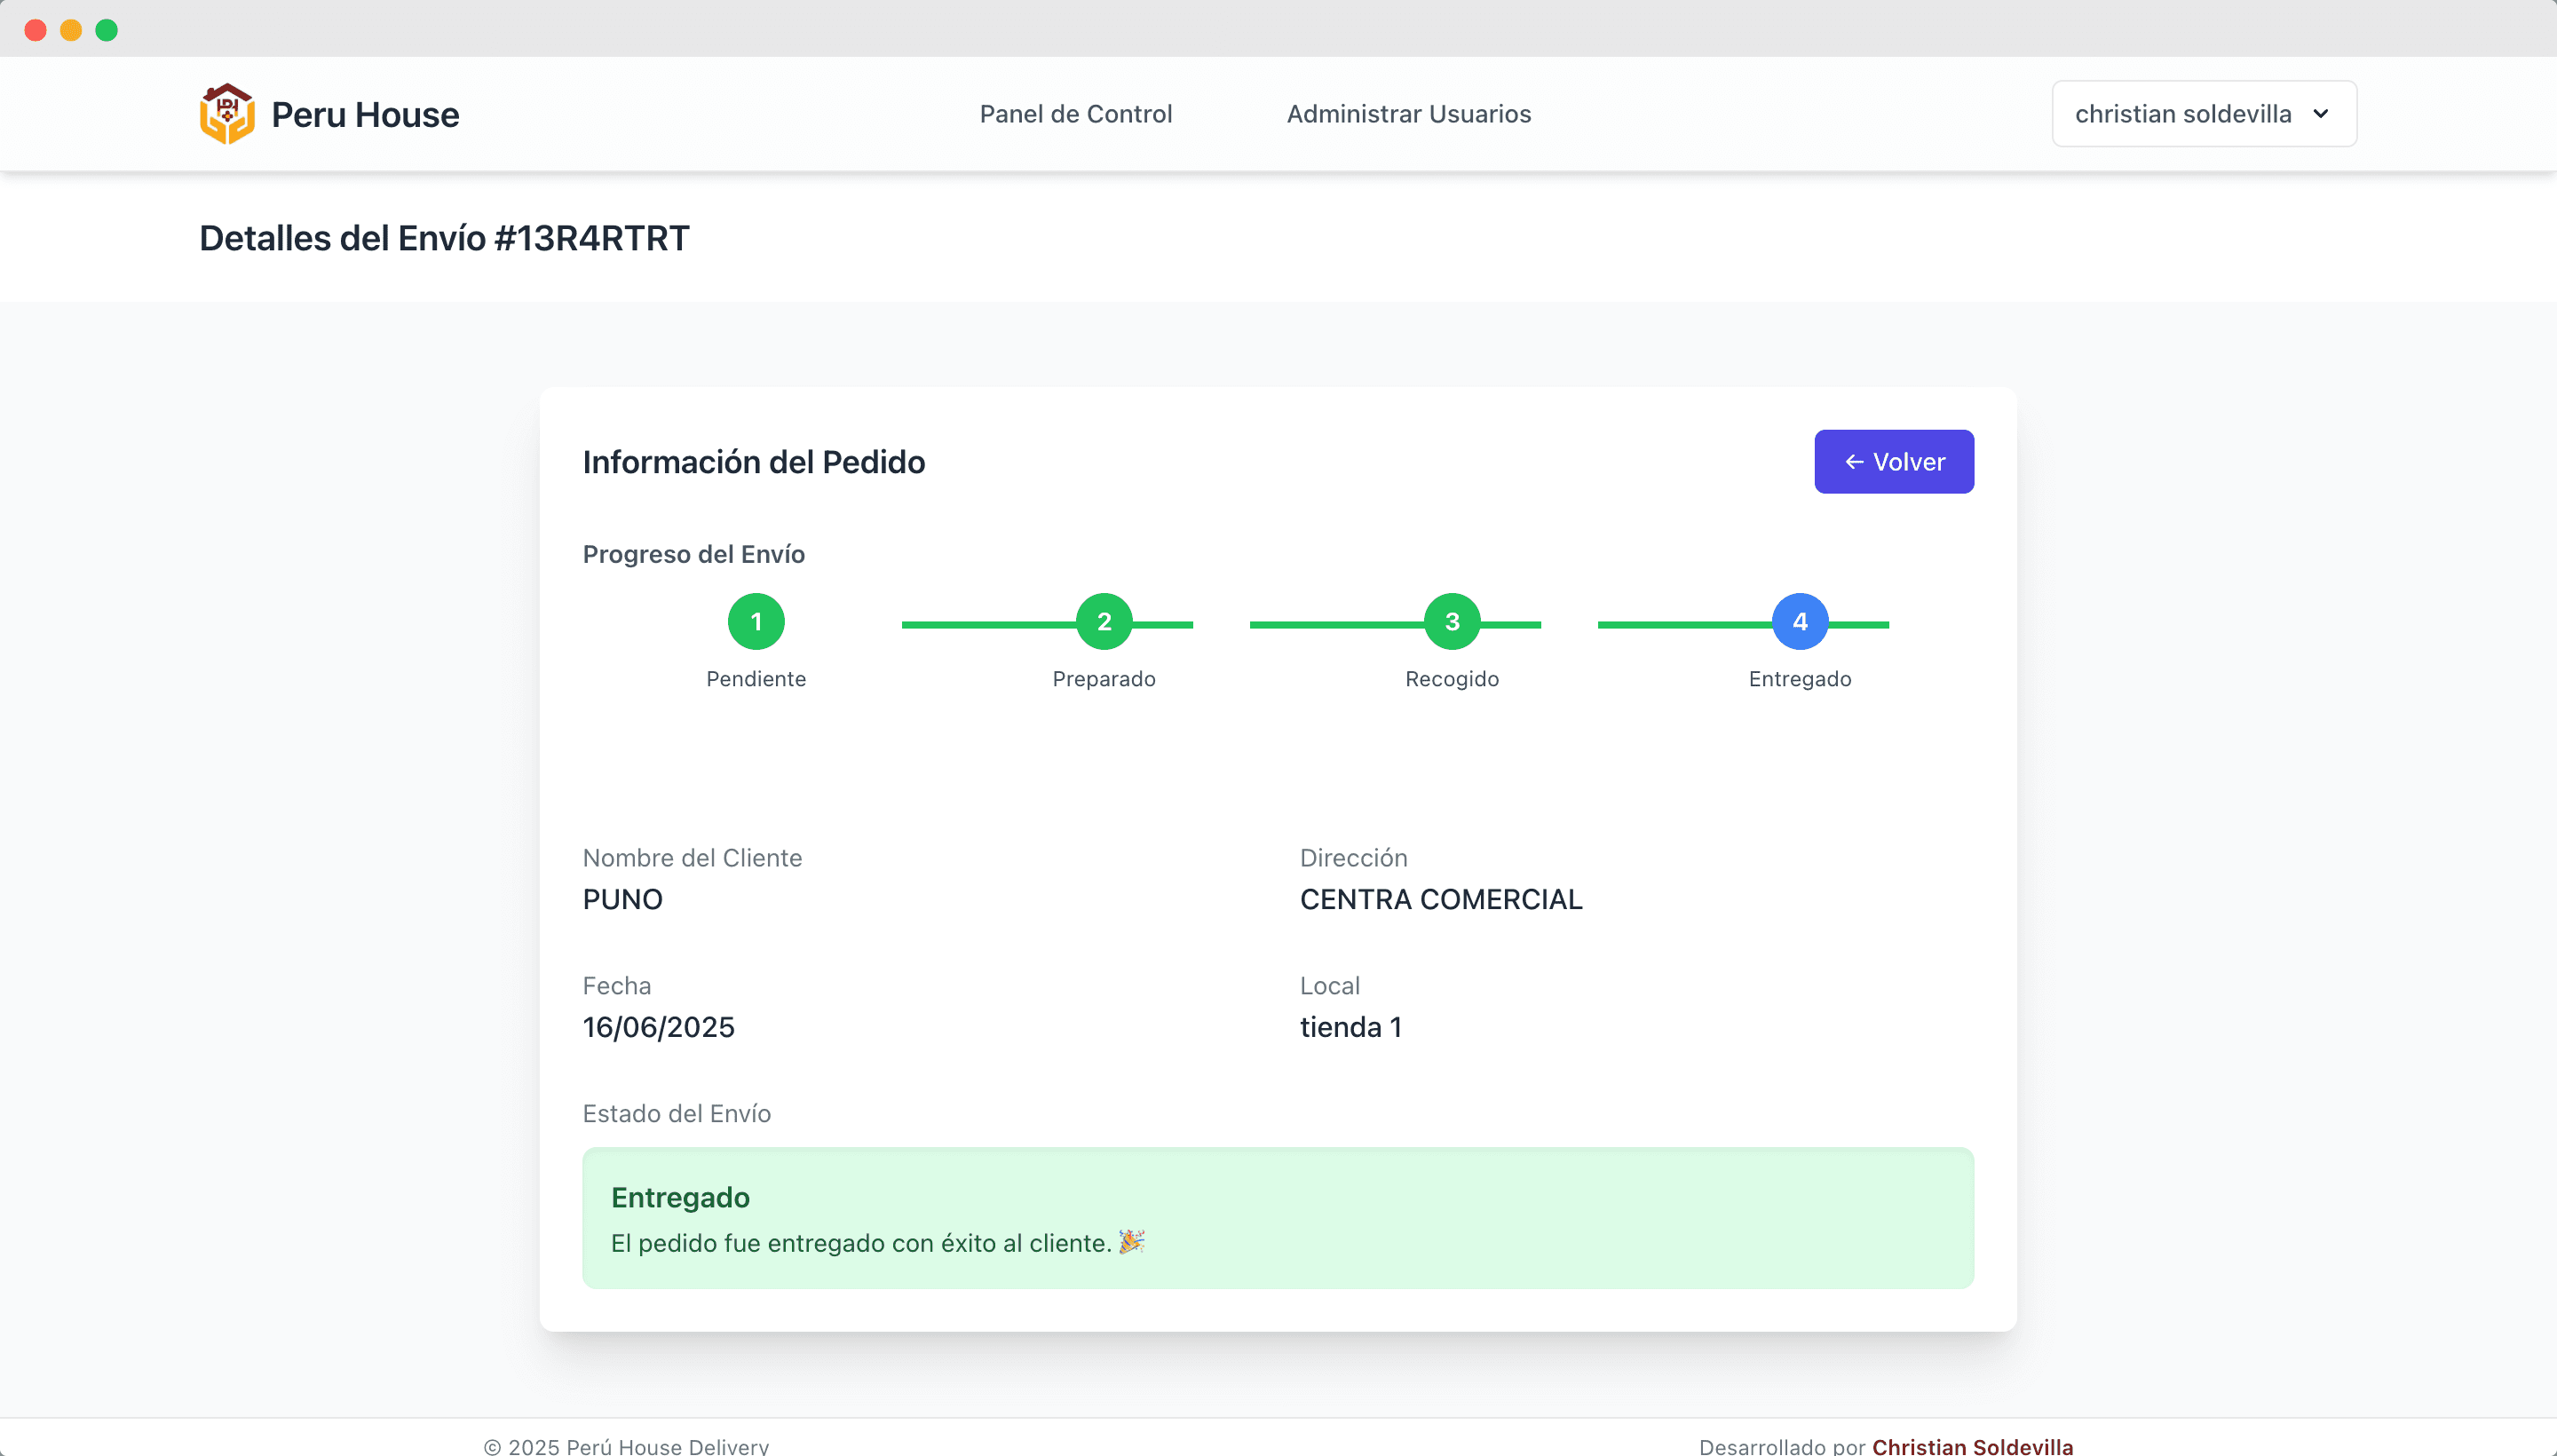Click the macOS red close window button

click(35, 30)
